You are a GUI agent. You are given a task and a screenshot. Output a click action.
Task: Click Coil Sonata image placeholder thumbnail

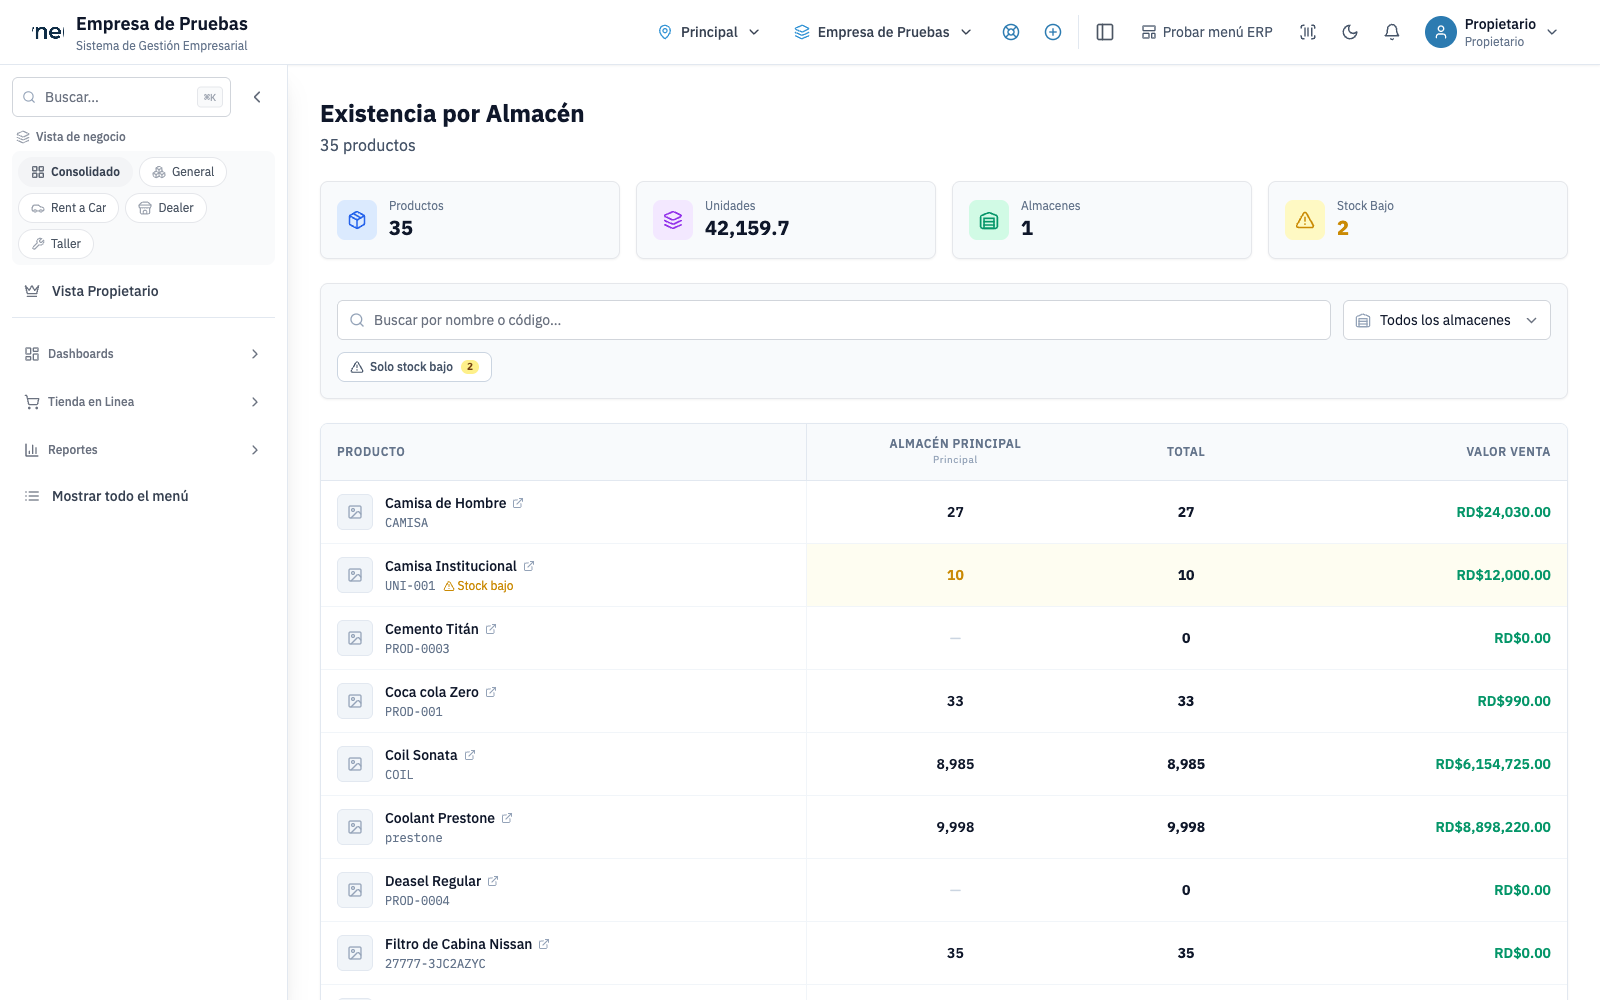(x=355, y=764)
